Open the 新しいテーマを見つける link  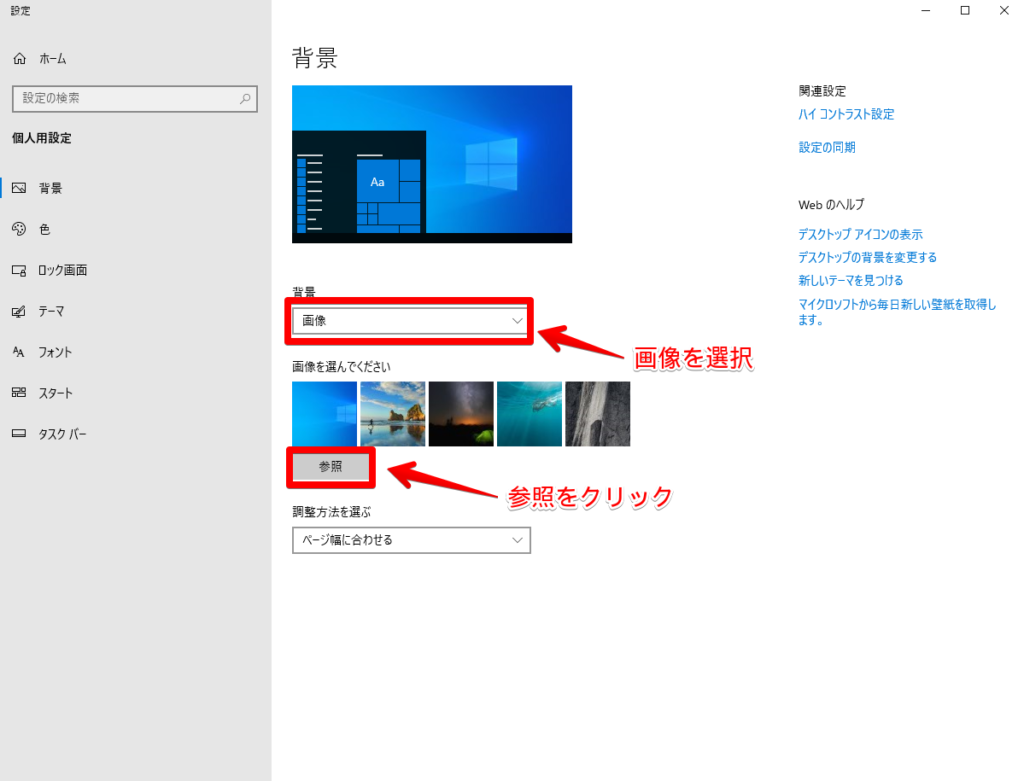(851, 280)
